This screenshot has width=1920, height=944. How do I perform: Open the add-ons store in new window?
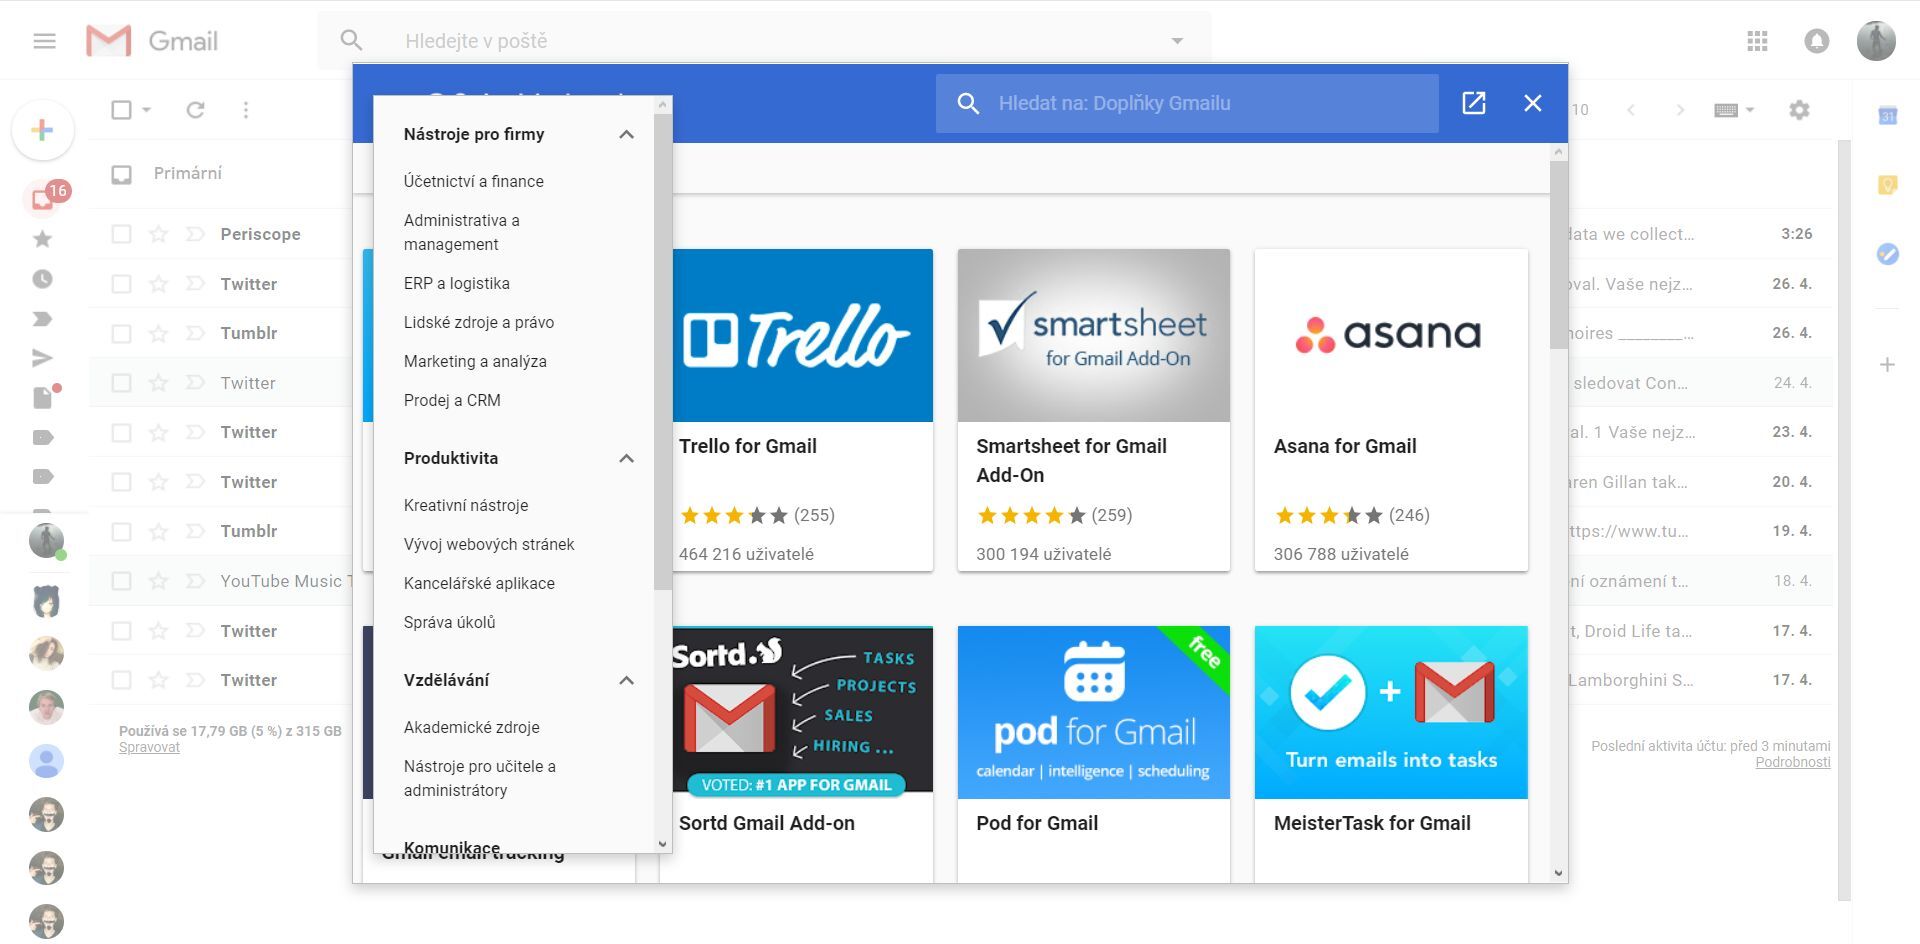click(1473, 103)
